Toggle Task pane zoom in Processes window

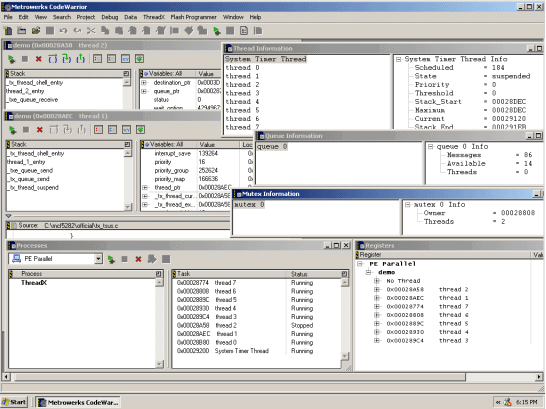tap(344, 274)
